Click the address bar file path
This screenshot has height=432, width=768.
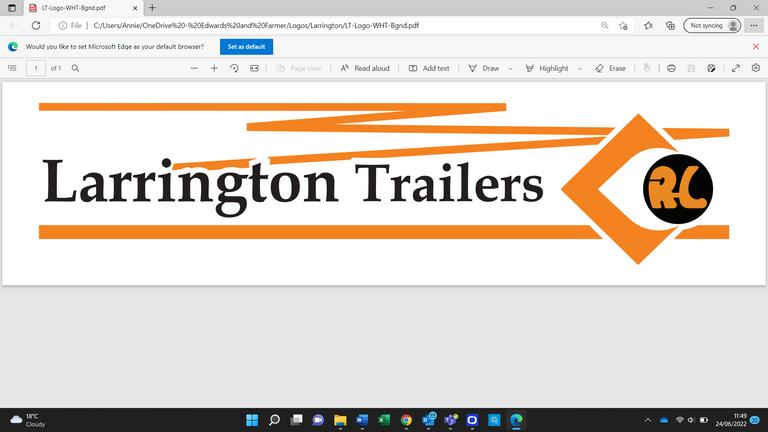(x=256, y=25)
